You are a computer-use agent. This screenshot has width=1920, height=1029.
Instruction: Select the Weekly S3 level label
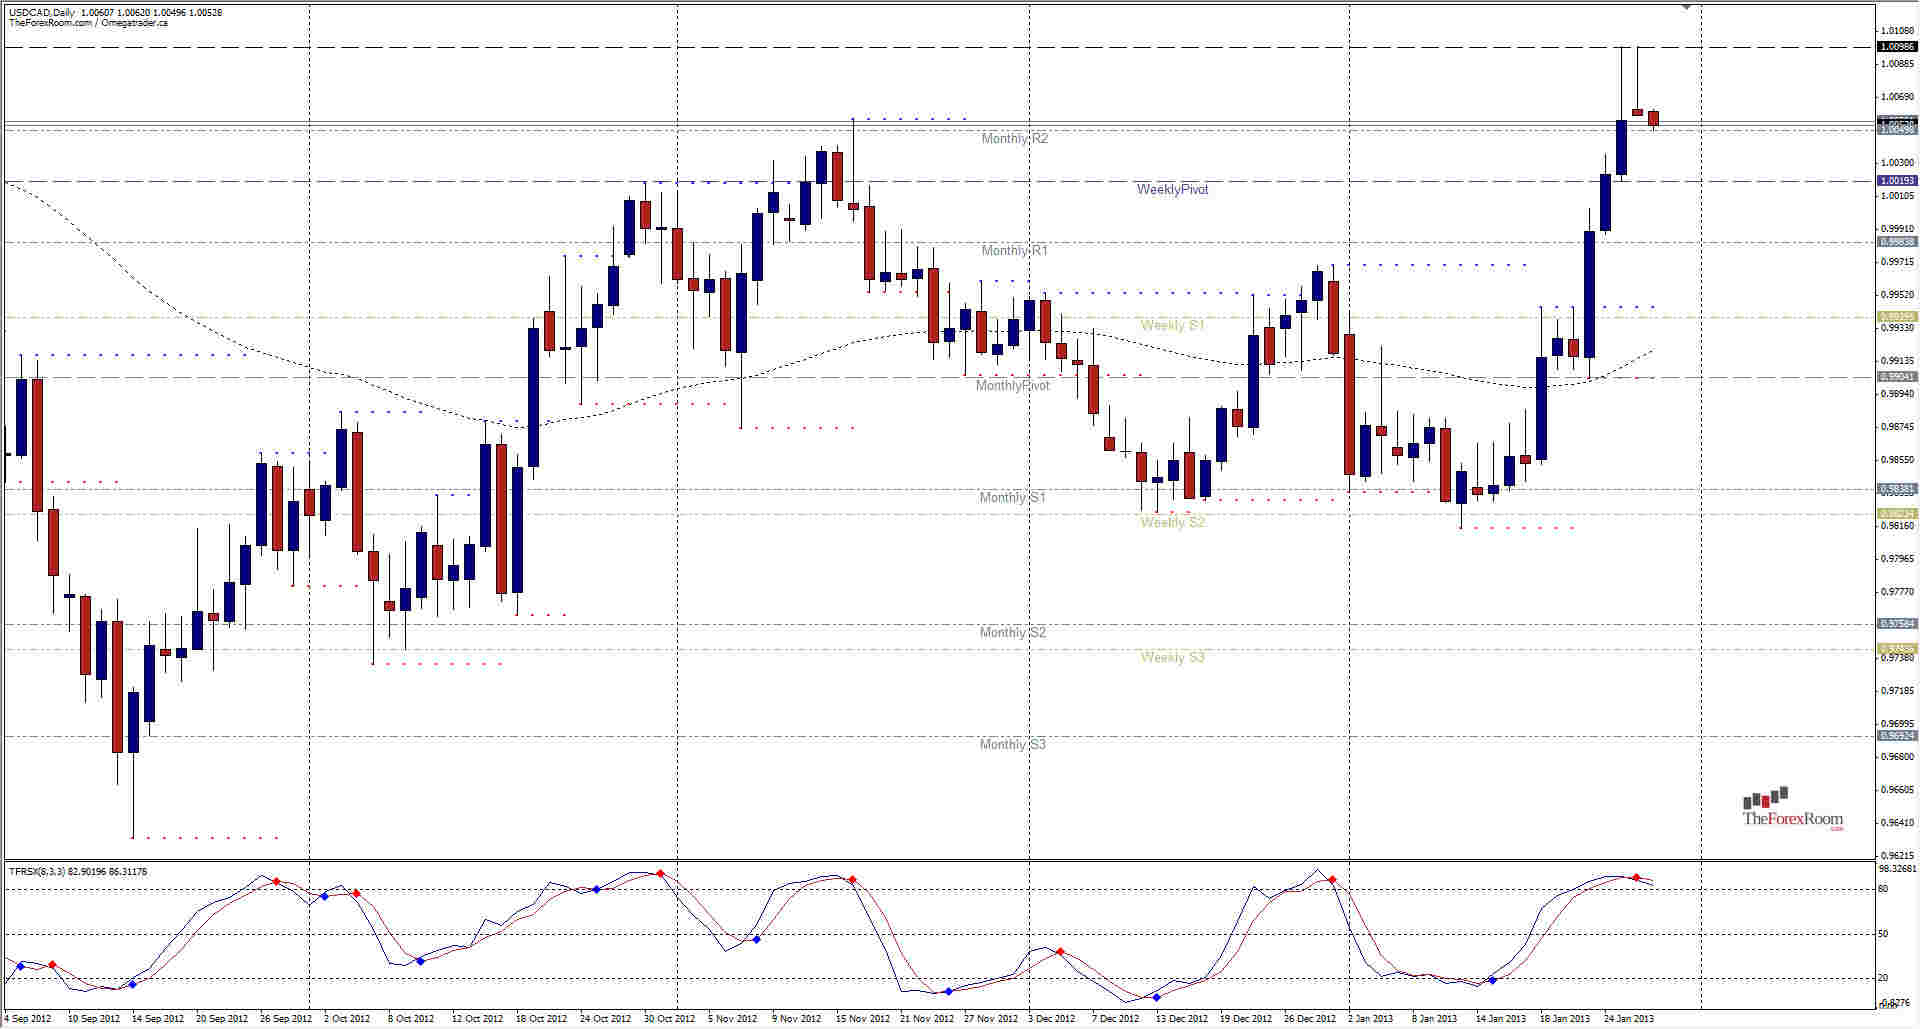pyautogui.click(x=1170, y=657)
